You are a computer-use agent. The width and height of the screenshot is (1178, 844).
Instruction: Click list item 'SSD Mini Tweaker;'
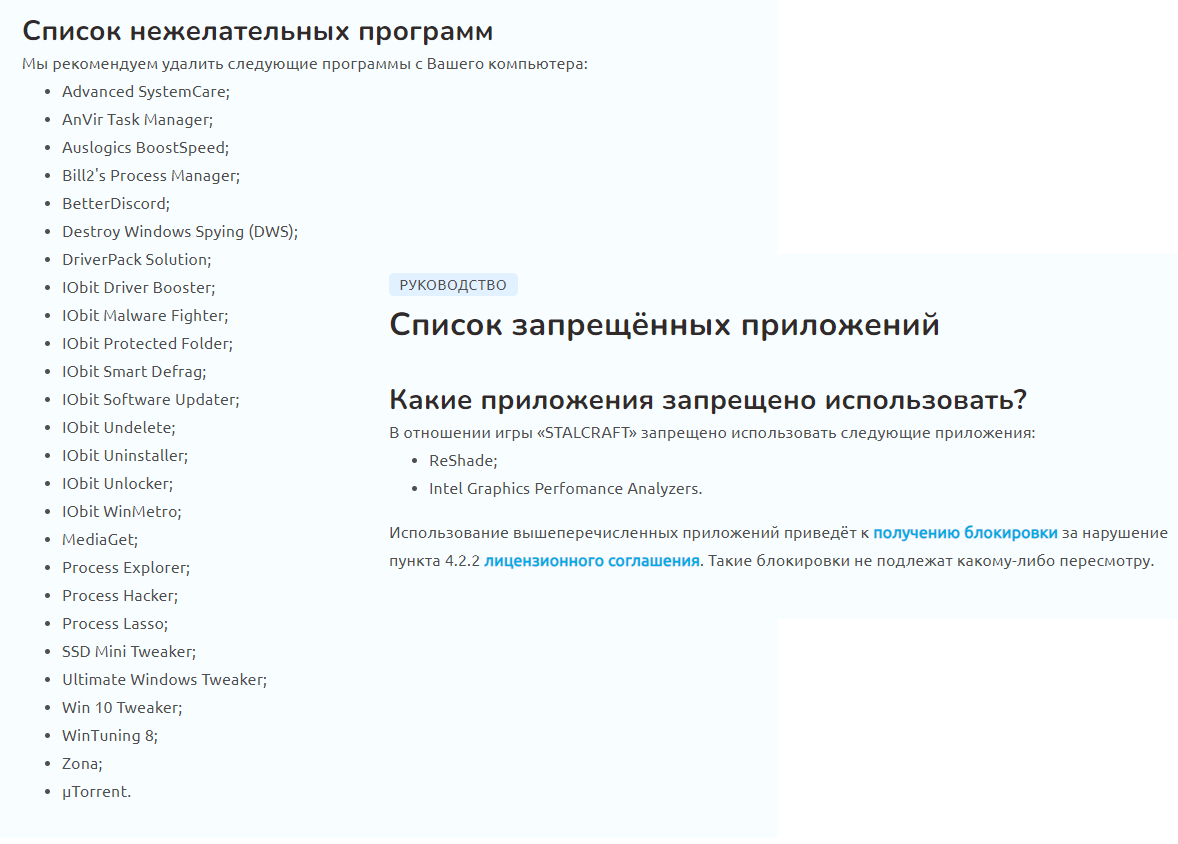(128, 652)
